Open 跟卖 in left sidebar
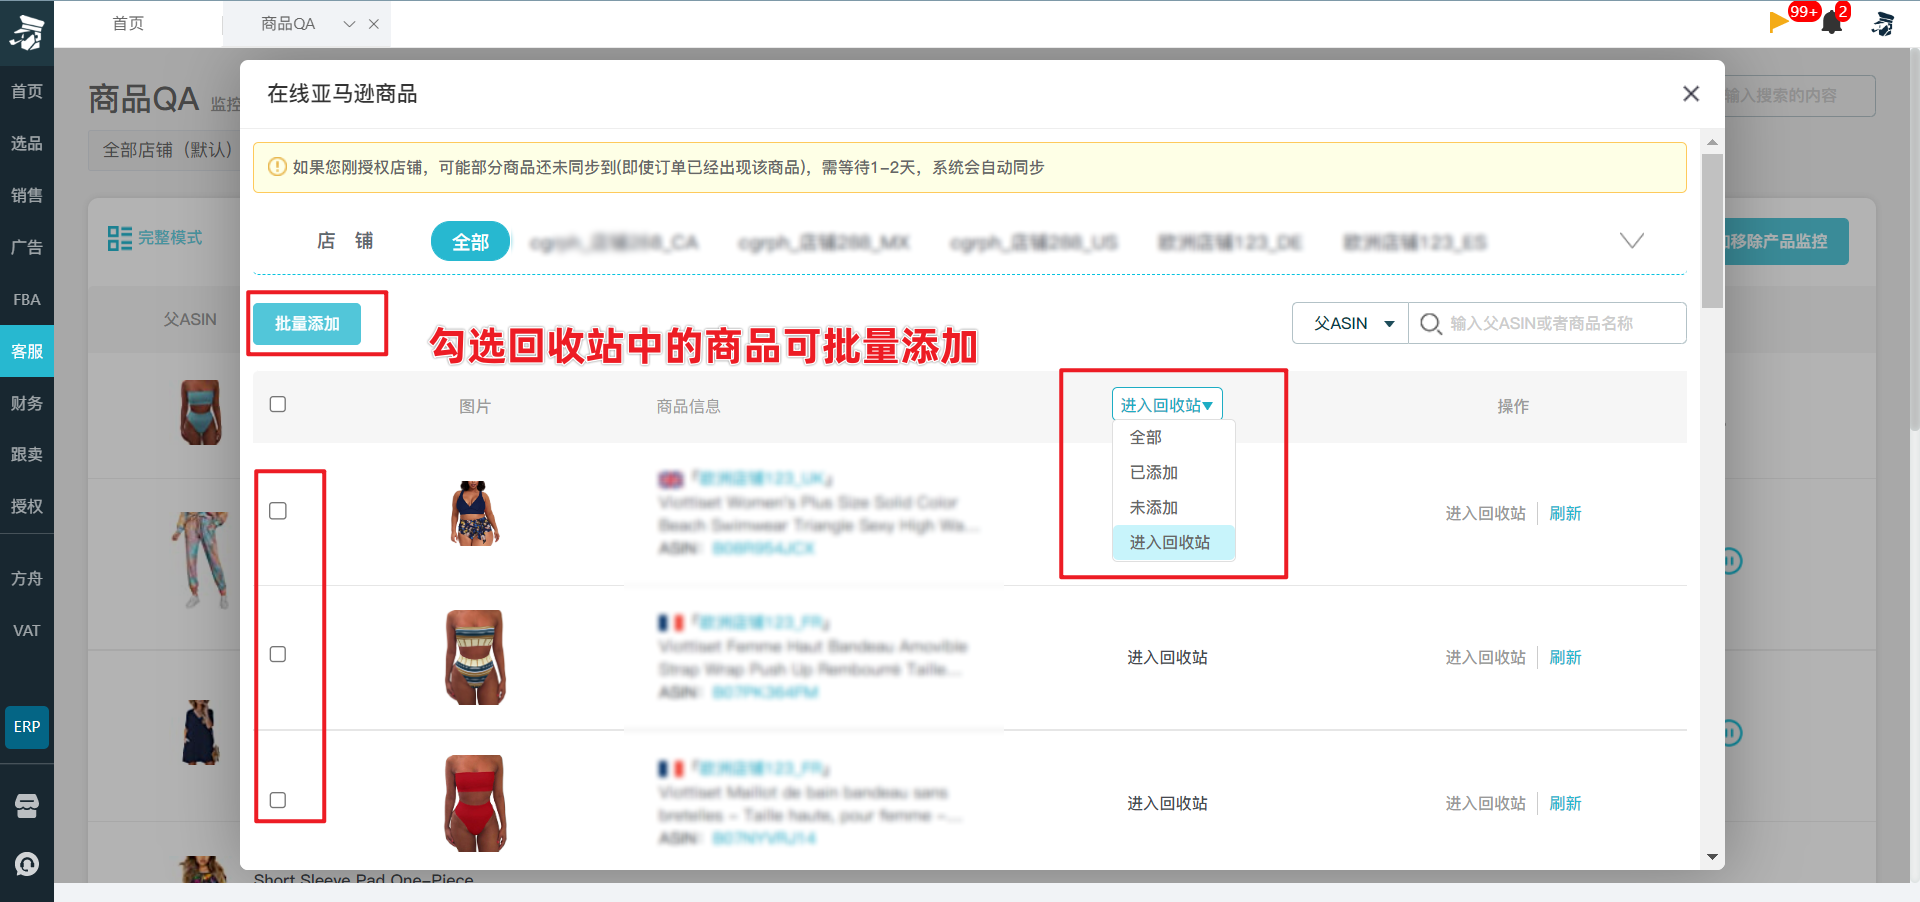 click(27, 455)
